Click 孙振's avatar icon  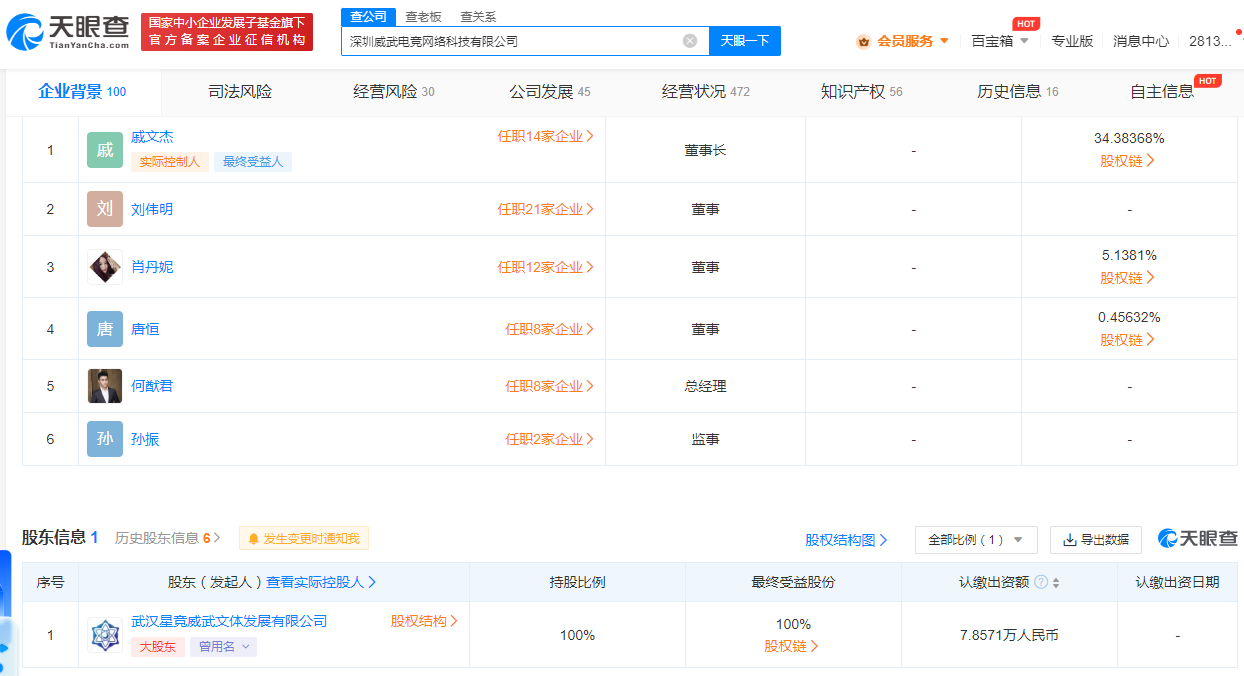click(x=105, y=439)
